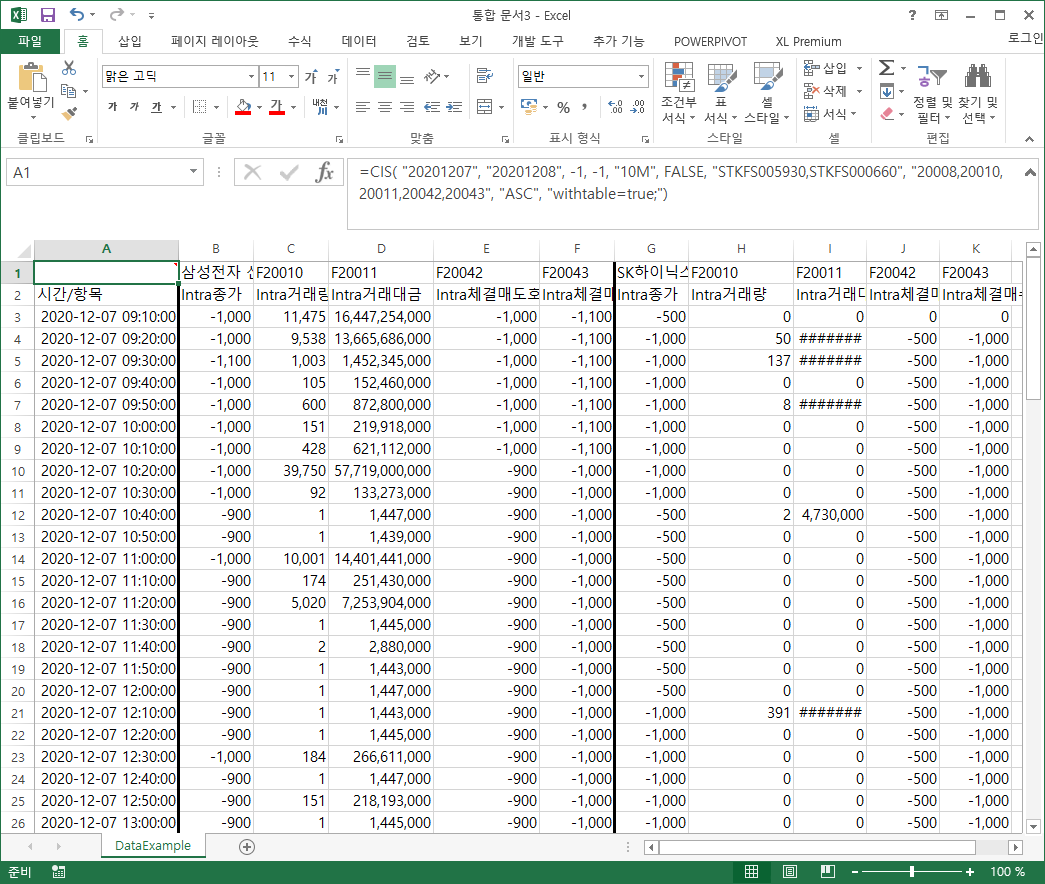Zoom in with plus button
Viewport: 1045px width, 884px height.
(970, 871)
